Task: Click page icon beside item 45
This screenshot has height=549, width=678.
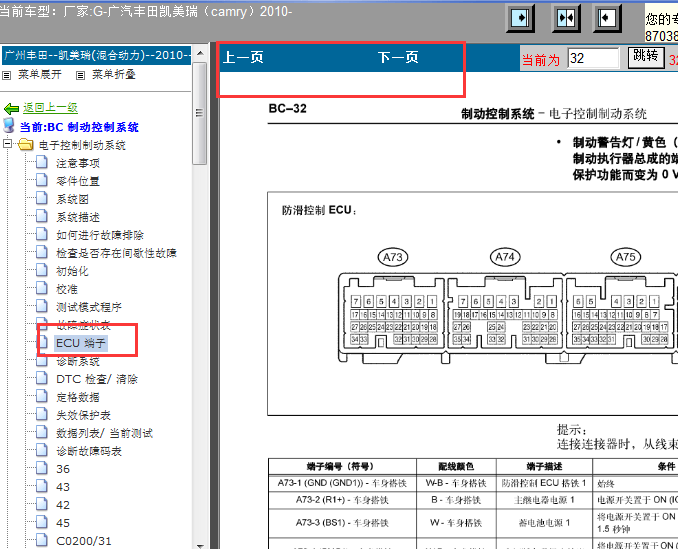Action: tap(42, 523)
